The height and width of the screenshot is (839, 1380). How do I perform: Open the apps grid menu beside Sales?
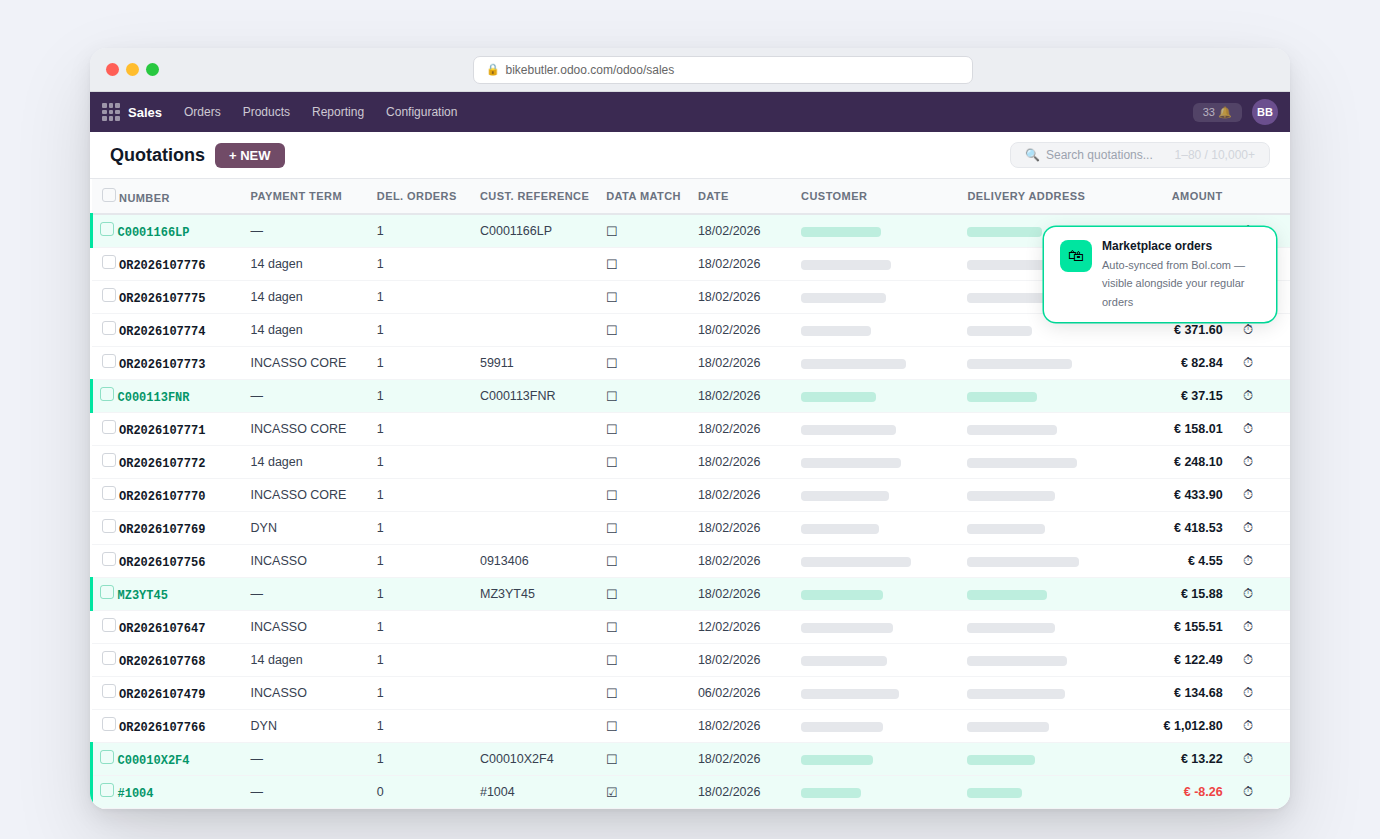pos(110,112)
